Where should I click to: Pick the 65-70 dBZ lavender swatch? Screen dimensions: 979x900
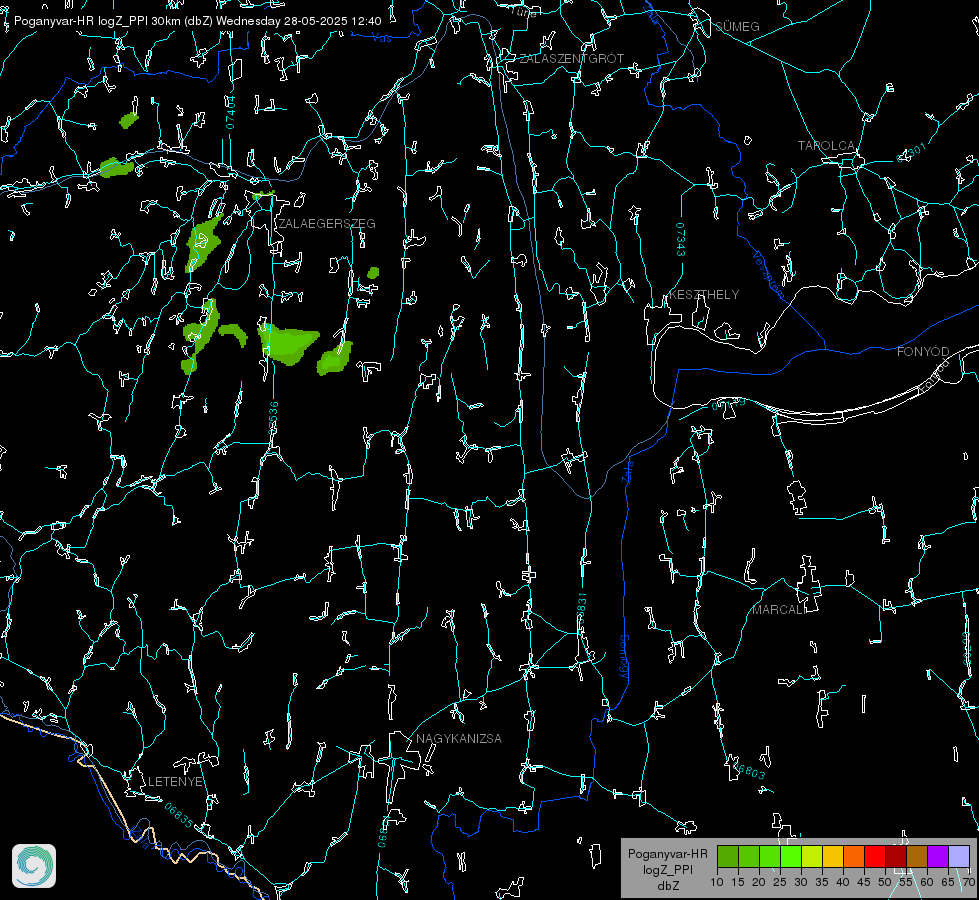[958, 856]
